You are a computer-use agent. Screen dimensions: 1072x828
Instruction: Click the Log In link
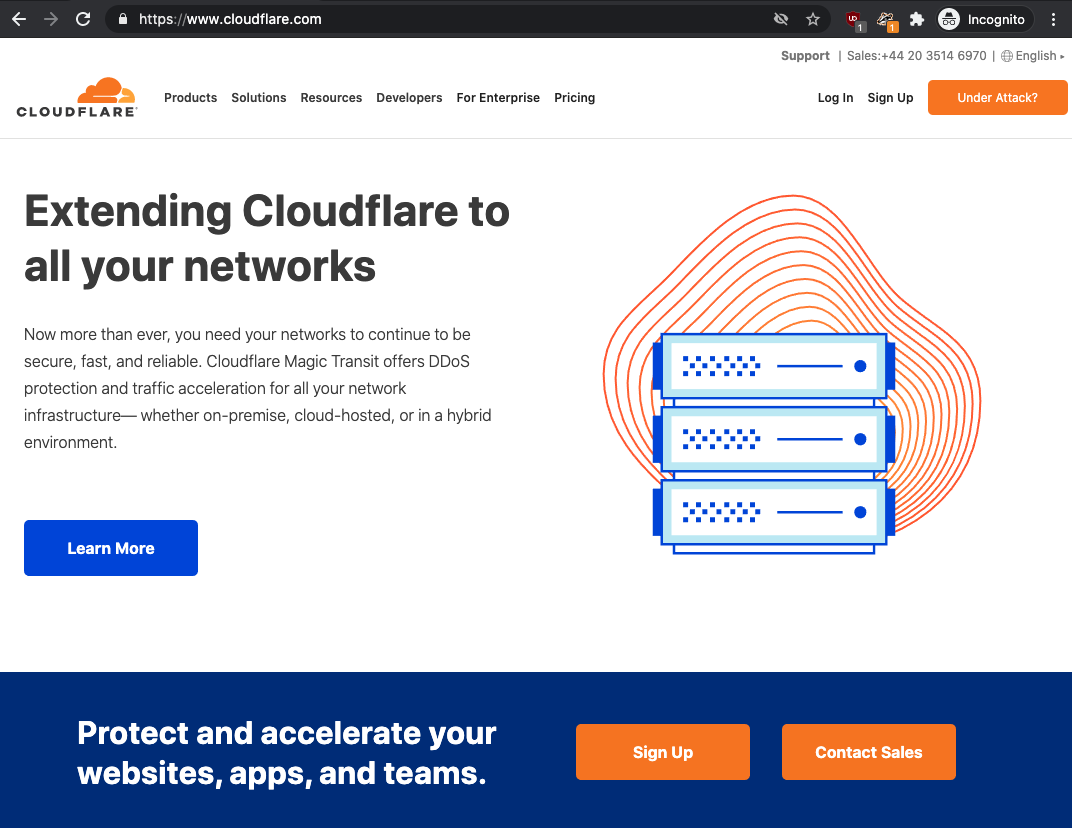tap(835, 98)
